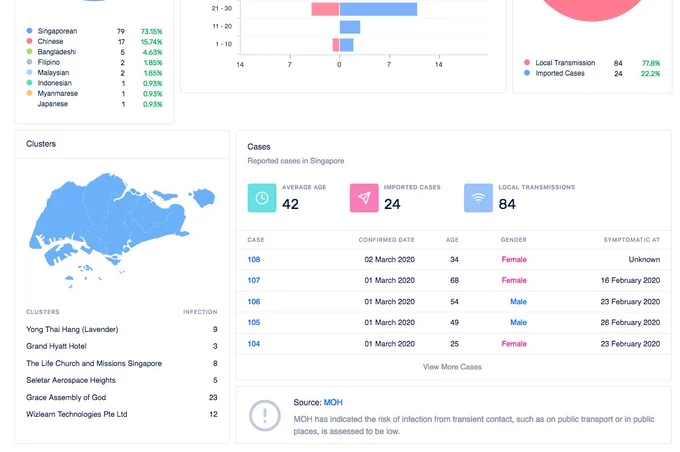
Task: Select Grace Assembly of God cluster row
Action: pos(122,397)
